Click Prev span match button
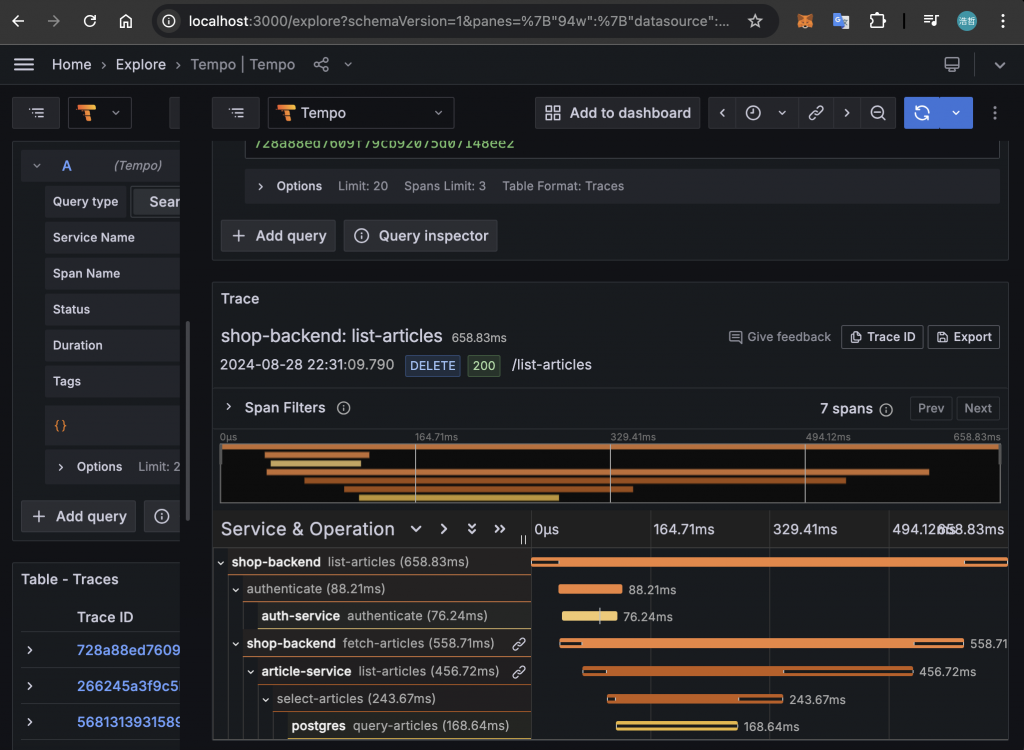Image resolution: width=1024 pixels, height=750 pixels. [931, 408]
